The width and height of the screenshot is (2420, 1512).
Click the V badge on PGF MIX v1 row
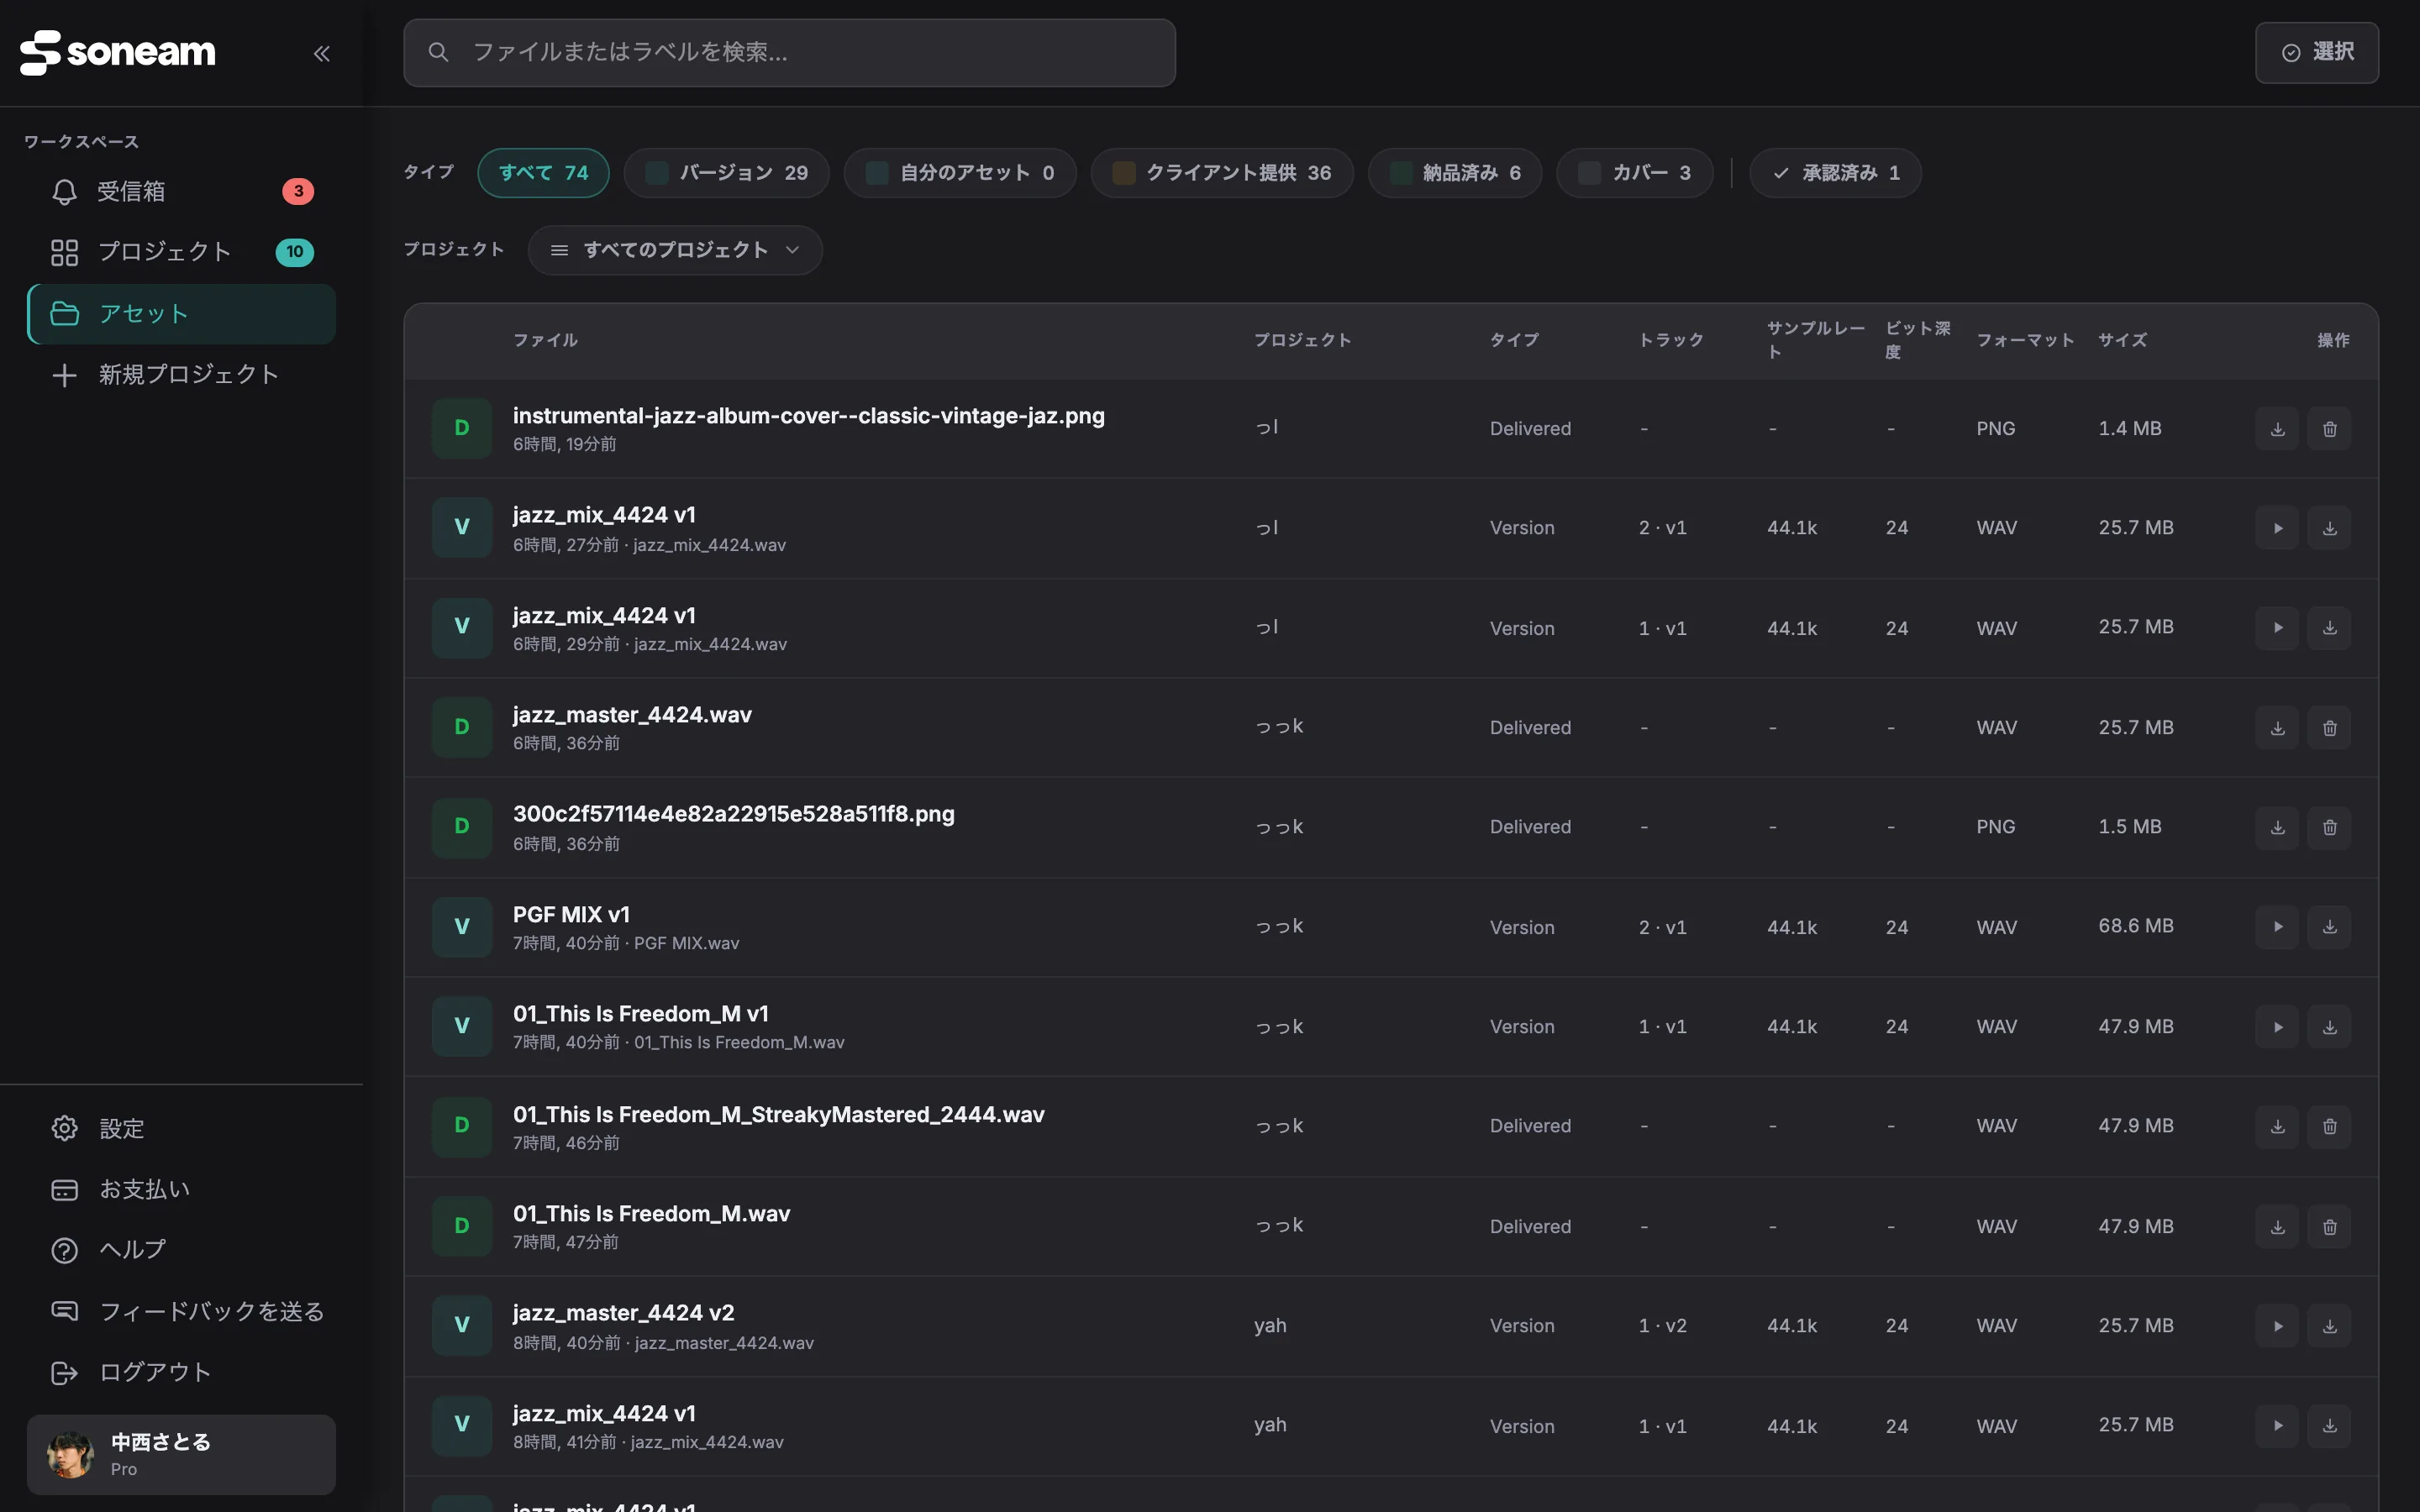click(462, 926)
